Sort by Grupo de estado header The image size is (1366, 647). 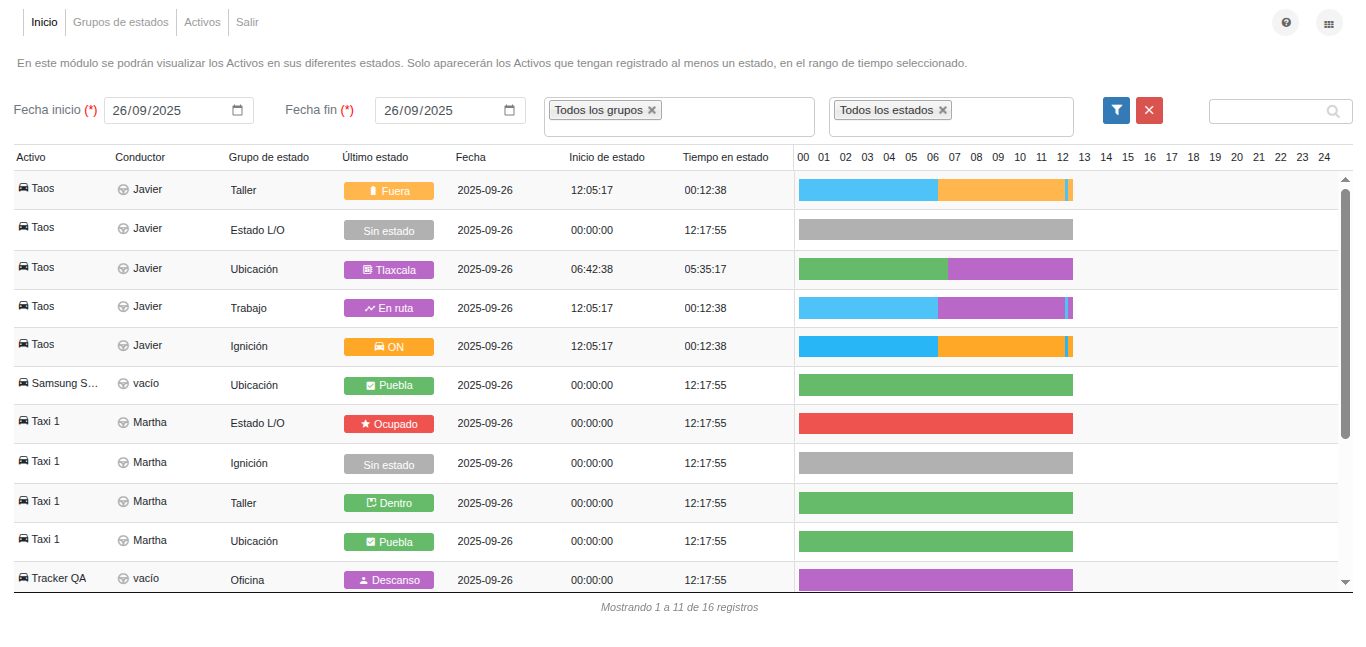point(269,157)
